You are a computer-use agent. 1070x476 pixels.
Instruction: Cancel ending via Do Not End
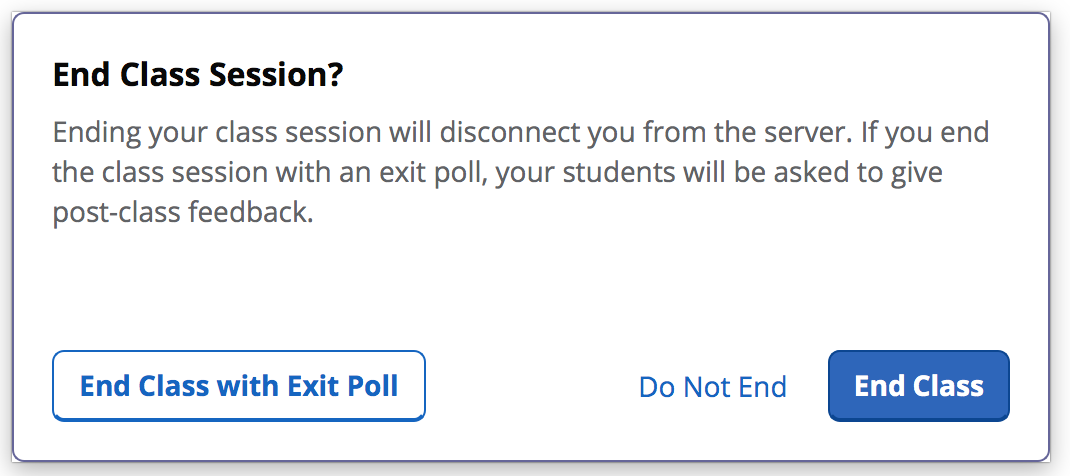[x=712, y=387]
